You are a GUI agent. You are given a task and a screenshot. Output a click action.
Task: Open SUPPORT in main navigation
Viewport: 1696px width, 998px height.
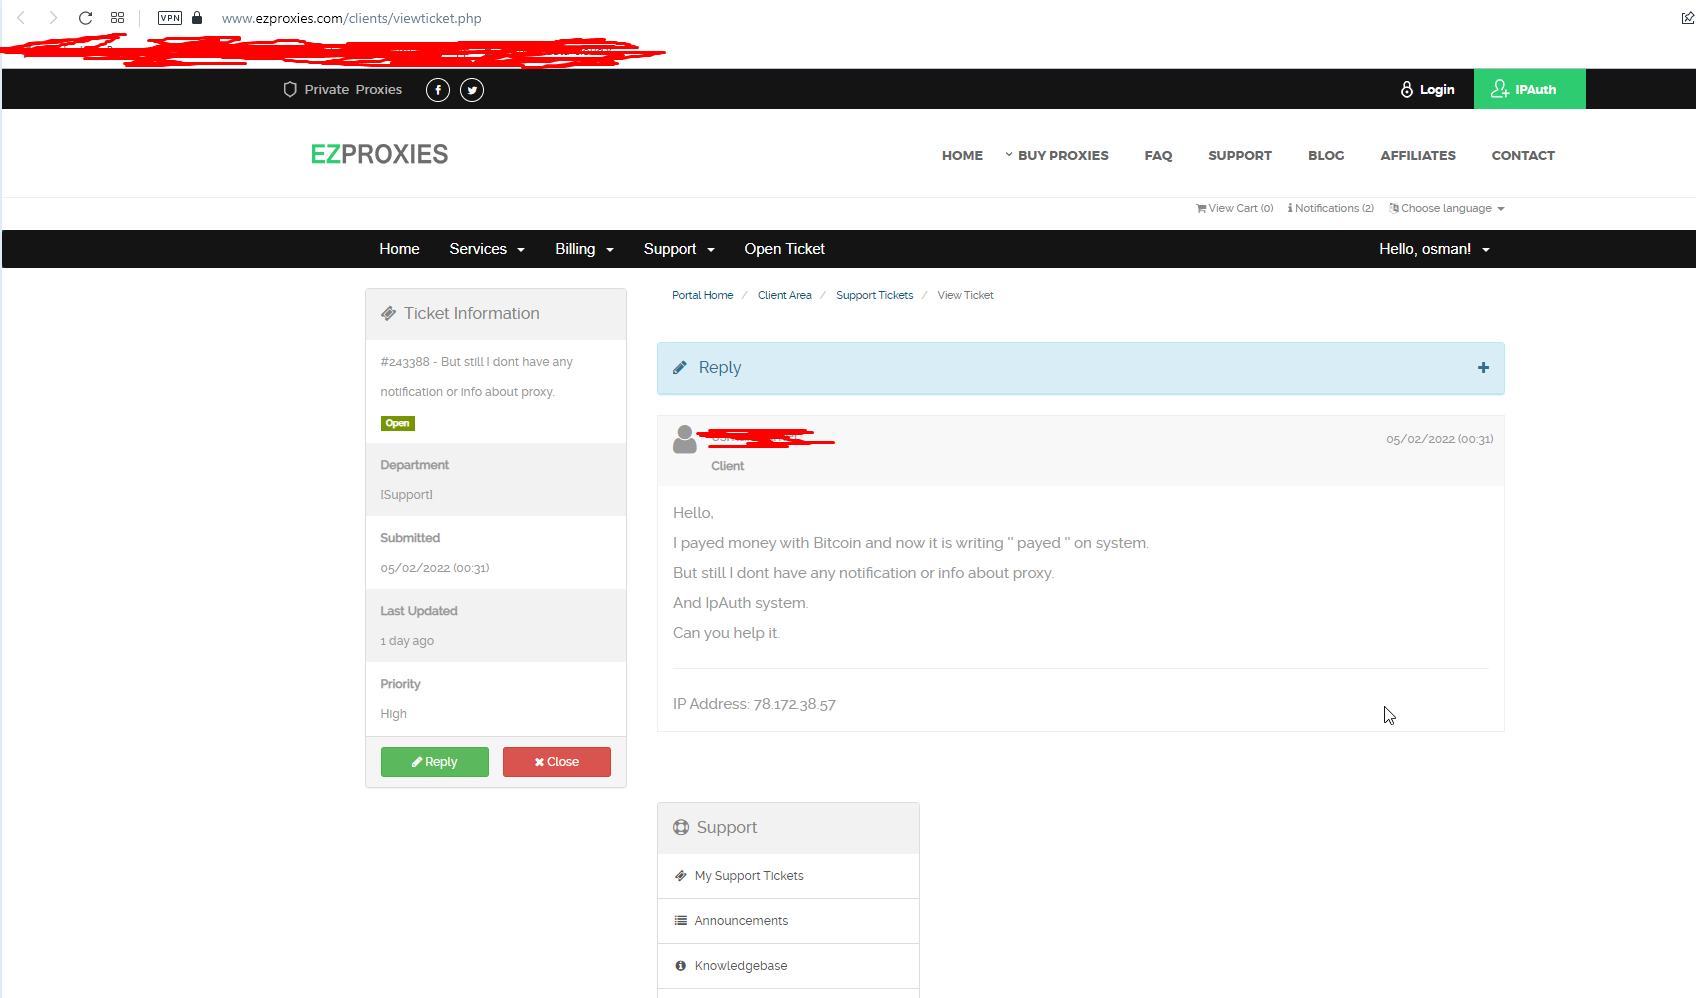[x=1240, y=155]
